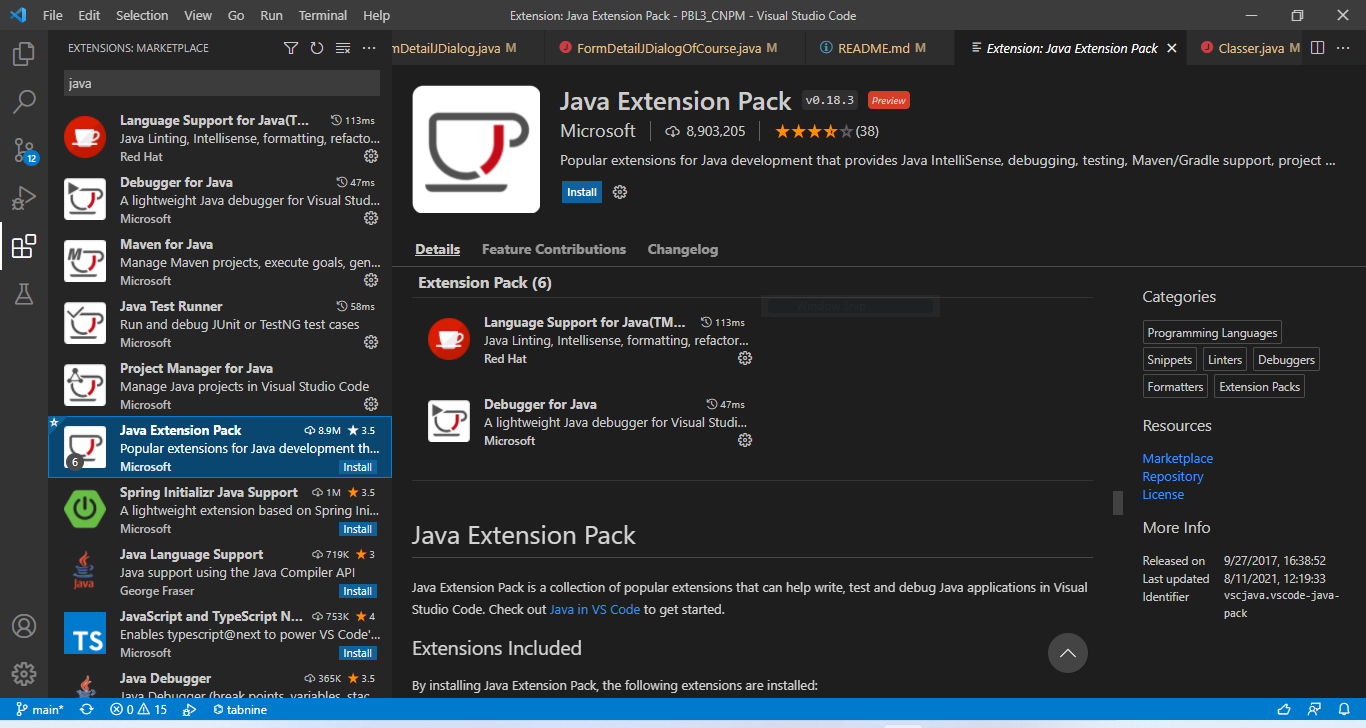The width and height of the screenshot is (1366, 728).
Task: Click the Formatters category tag
Action: (1175, 387)
